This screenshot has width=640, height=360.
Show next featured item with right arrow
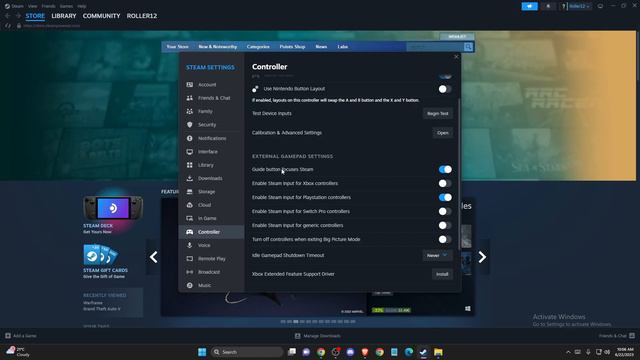(x=482, y=257)
